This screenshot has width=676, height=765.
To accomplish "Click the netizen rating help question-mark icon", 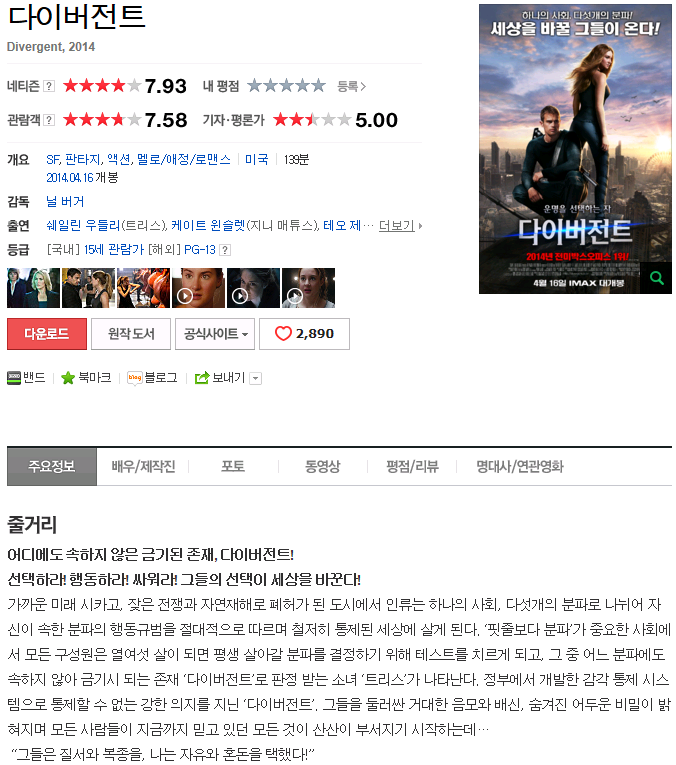I will tap(49, 86).
